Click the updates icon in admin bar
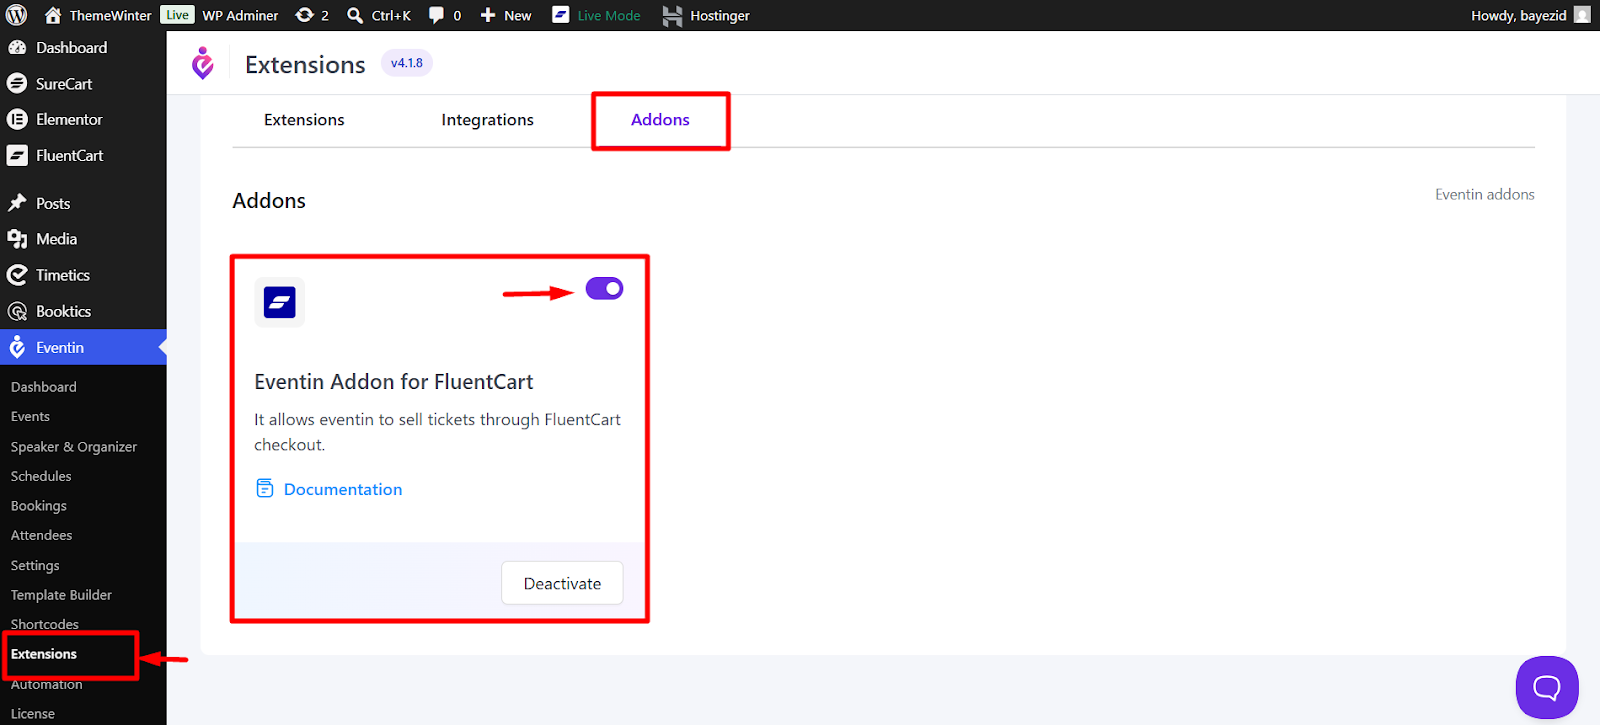The image size is (1600, 725). pyautogui.click(x=305, y=15)
